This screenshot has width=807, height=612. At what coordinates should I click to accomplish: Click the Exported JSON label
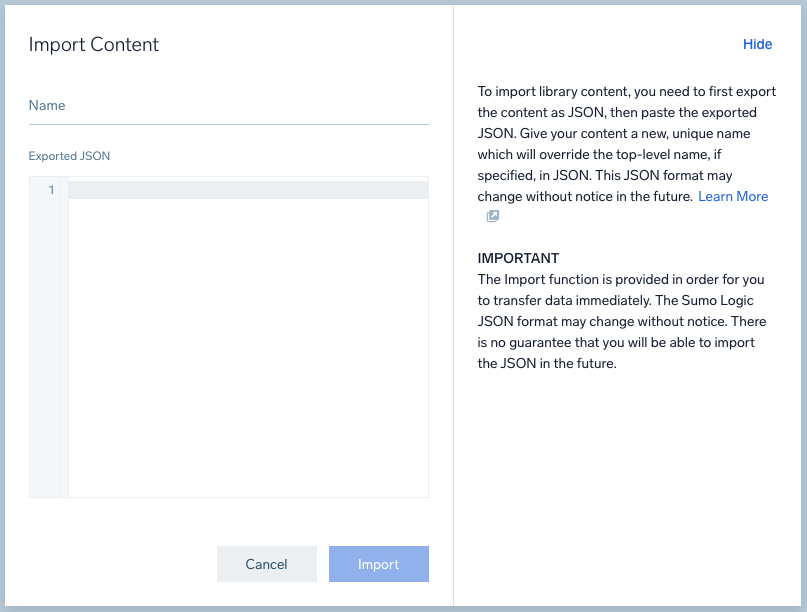(x=69, y=156)
